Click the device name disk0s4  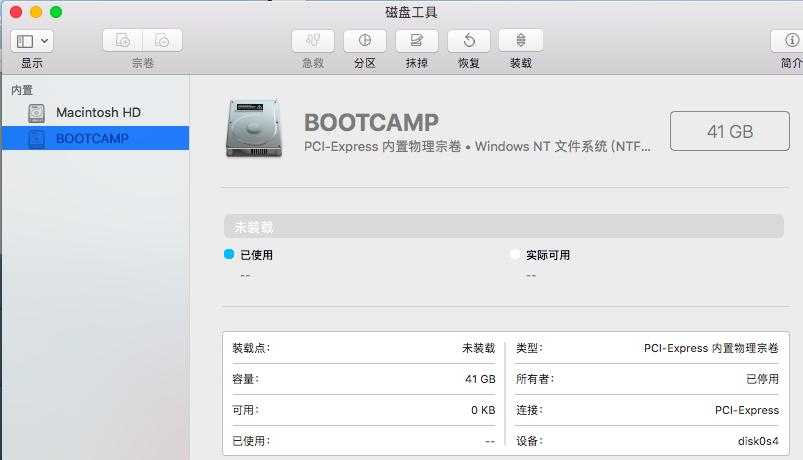coord(758,441)
